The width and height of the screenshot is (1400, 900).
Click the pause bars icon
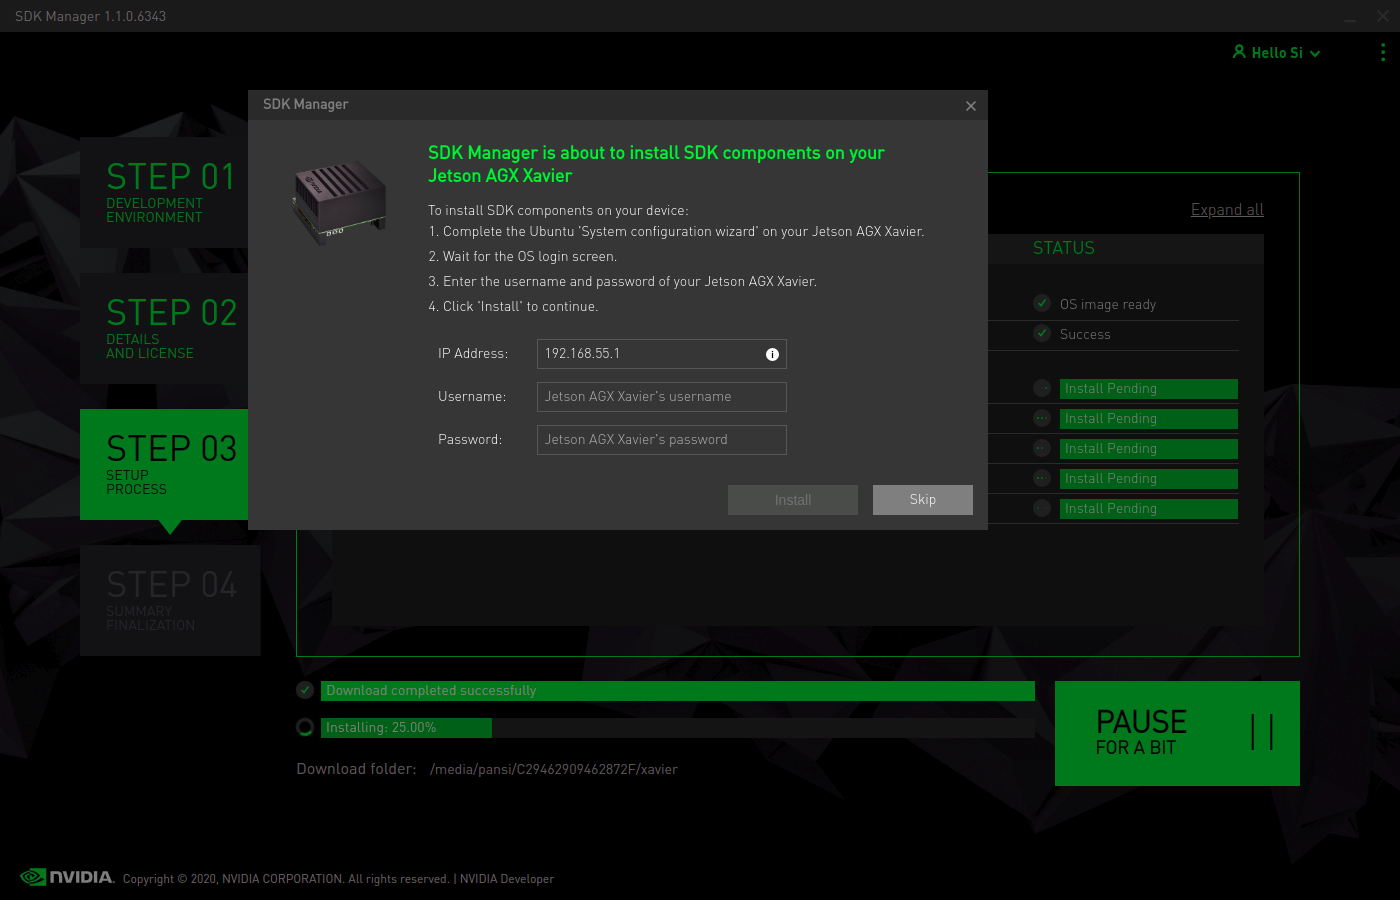pos(1262,732)
